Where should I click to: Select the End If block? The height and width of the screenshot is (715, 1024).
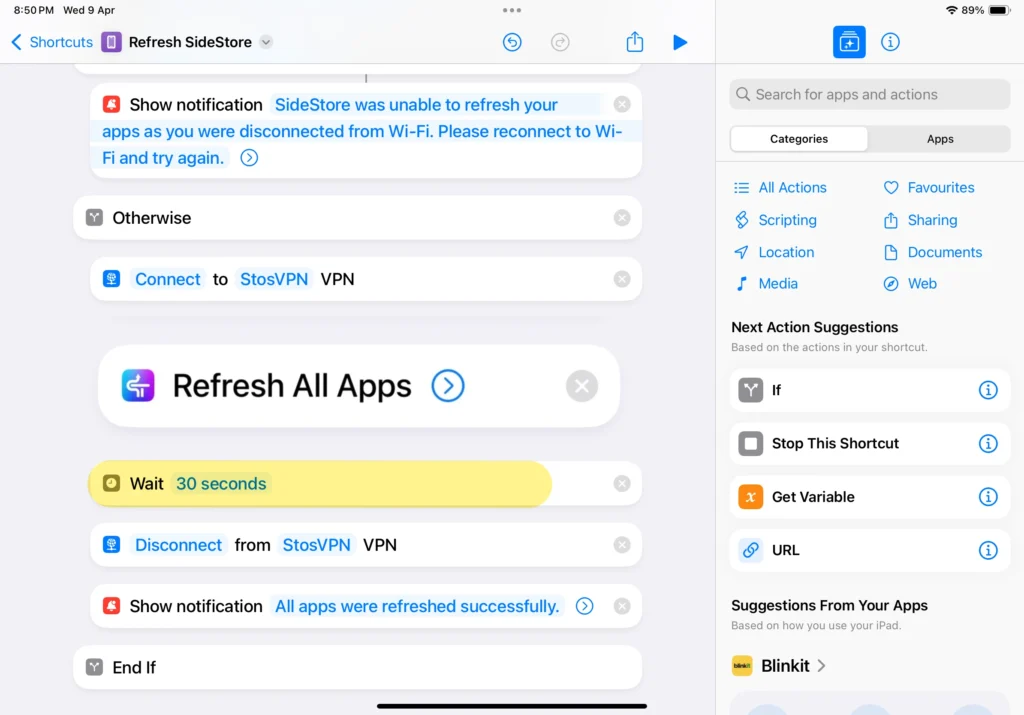coord(357,667)
